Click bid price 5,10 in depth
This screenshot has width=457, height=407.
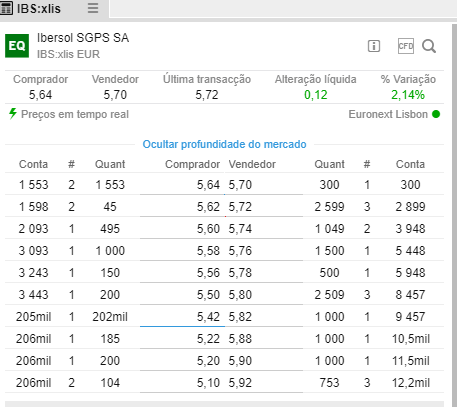pyautogui.click(x=208, y=383)
